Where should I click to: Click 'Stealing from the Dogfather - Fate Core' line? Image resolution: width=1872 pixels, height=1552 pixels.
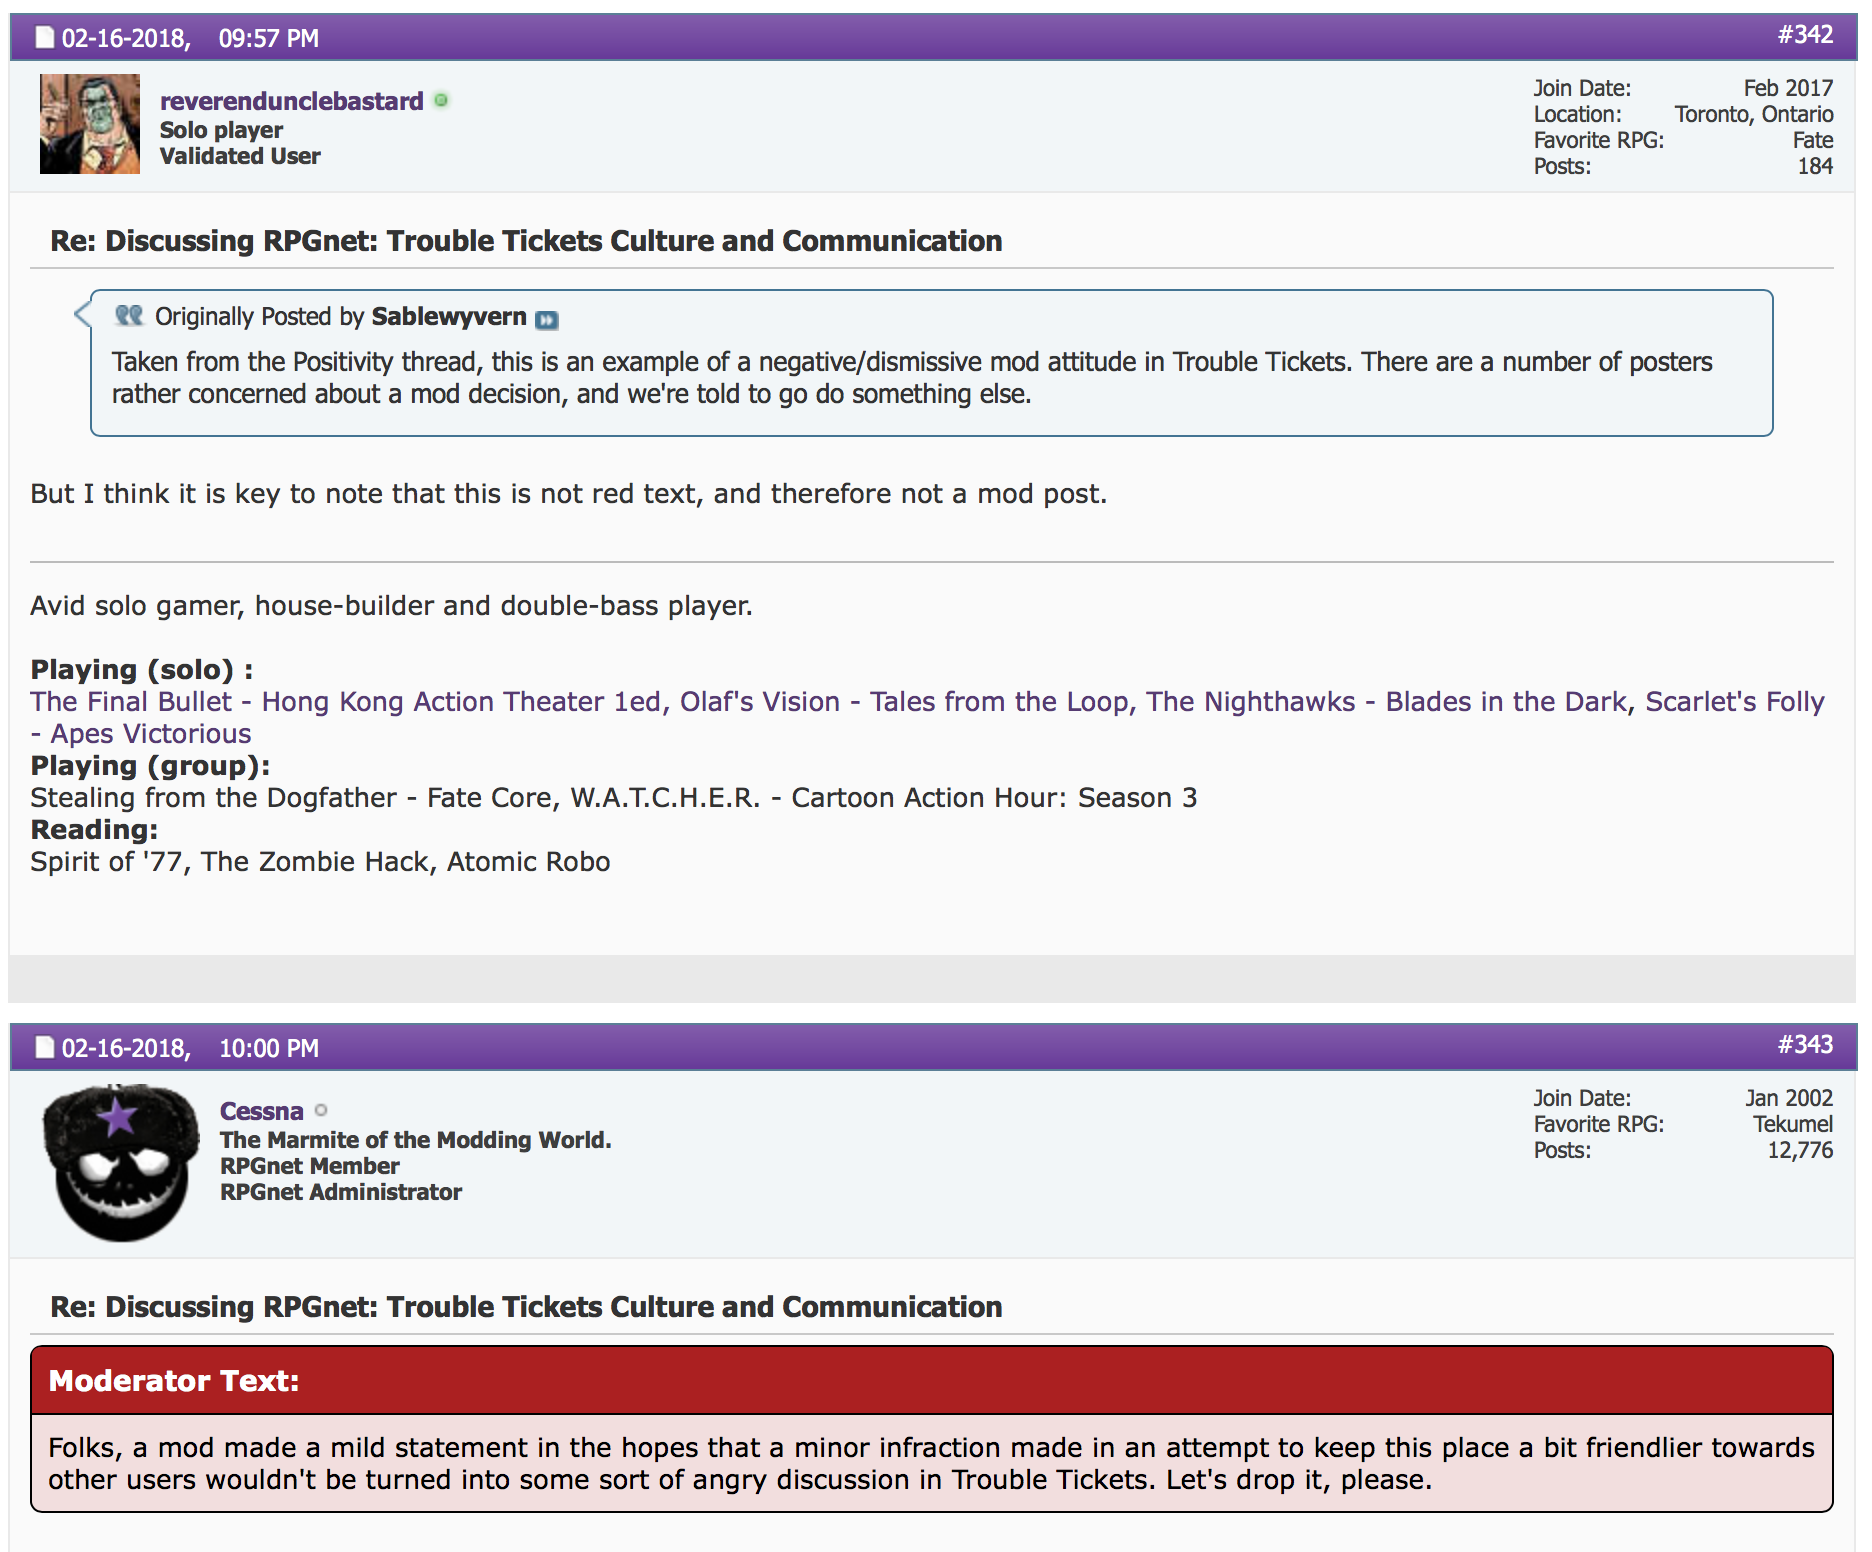(x=613, y=798)
